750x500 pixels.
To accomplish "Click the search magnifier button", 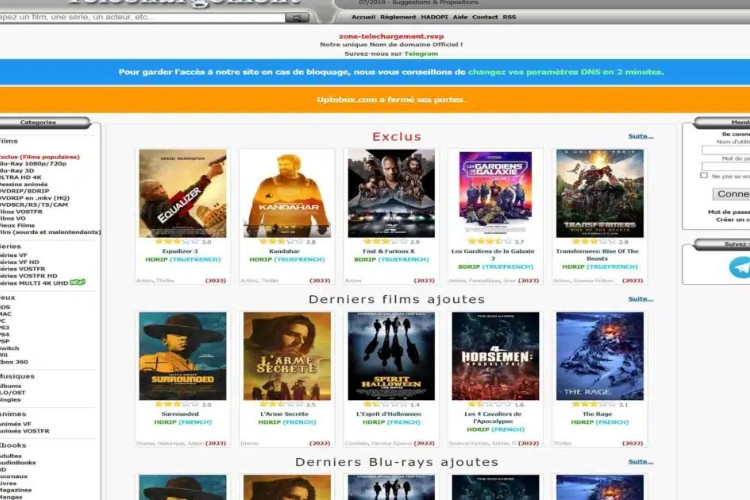I will pos(297,18).
